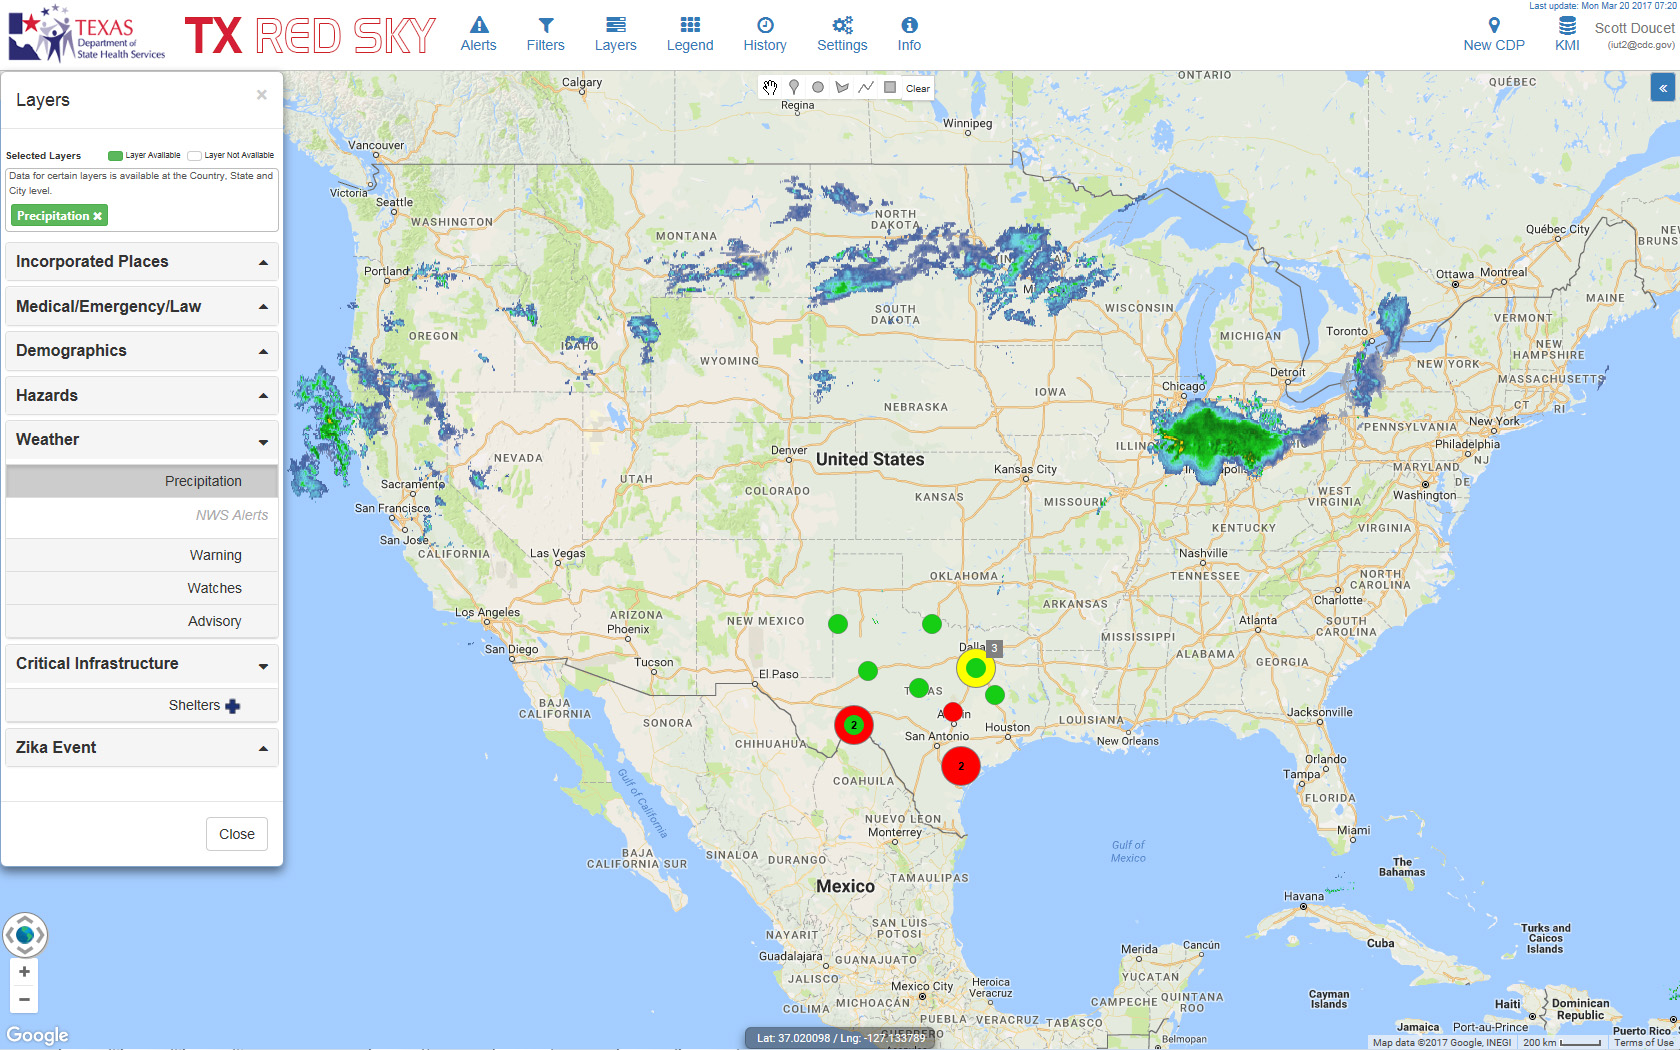Expand the Hazards section
This screenshot has height=1050, width=1680.
(142, 395)
